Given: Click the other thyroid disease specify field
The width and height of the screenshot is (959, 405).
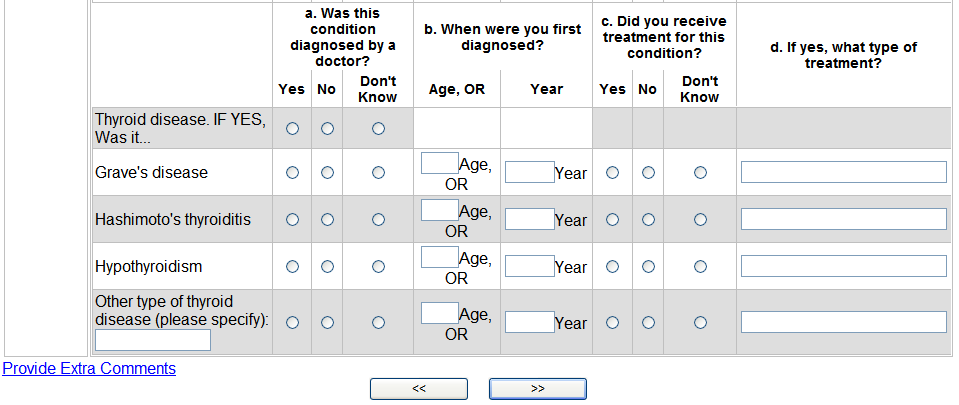Looking at the screenshot, I should (x=153, y=340).
